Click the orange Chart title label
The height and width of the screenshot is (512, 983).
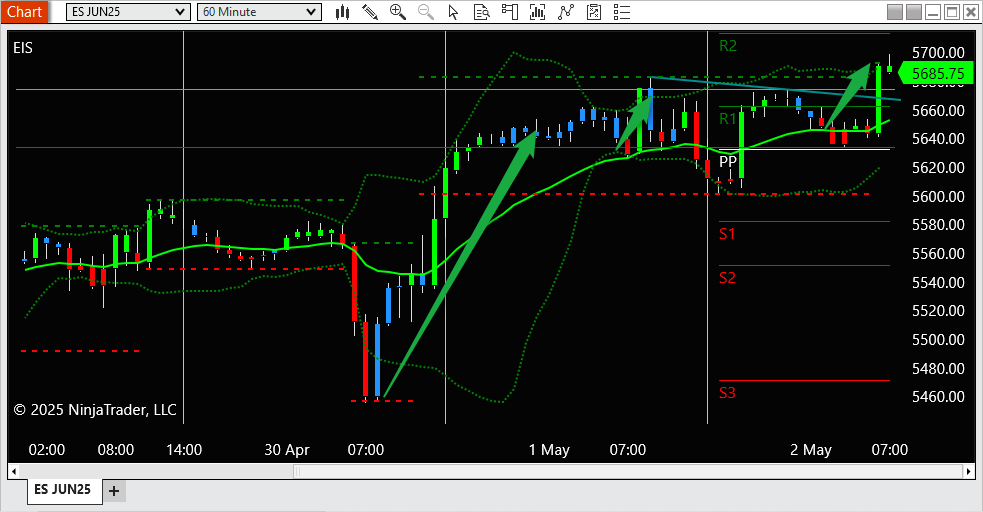(x=24, y=12)
